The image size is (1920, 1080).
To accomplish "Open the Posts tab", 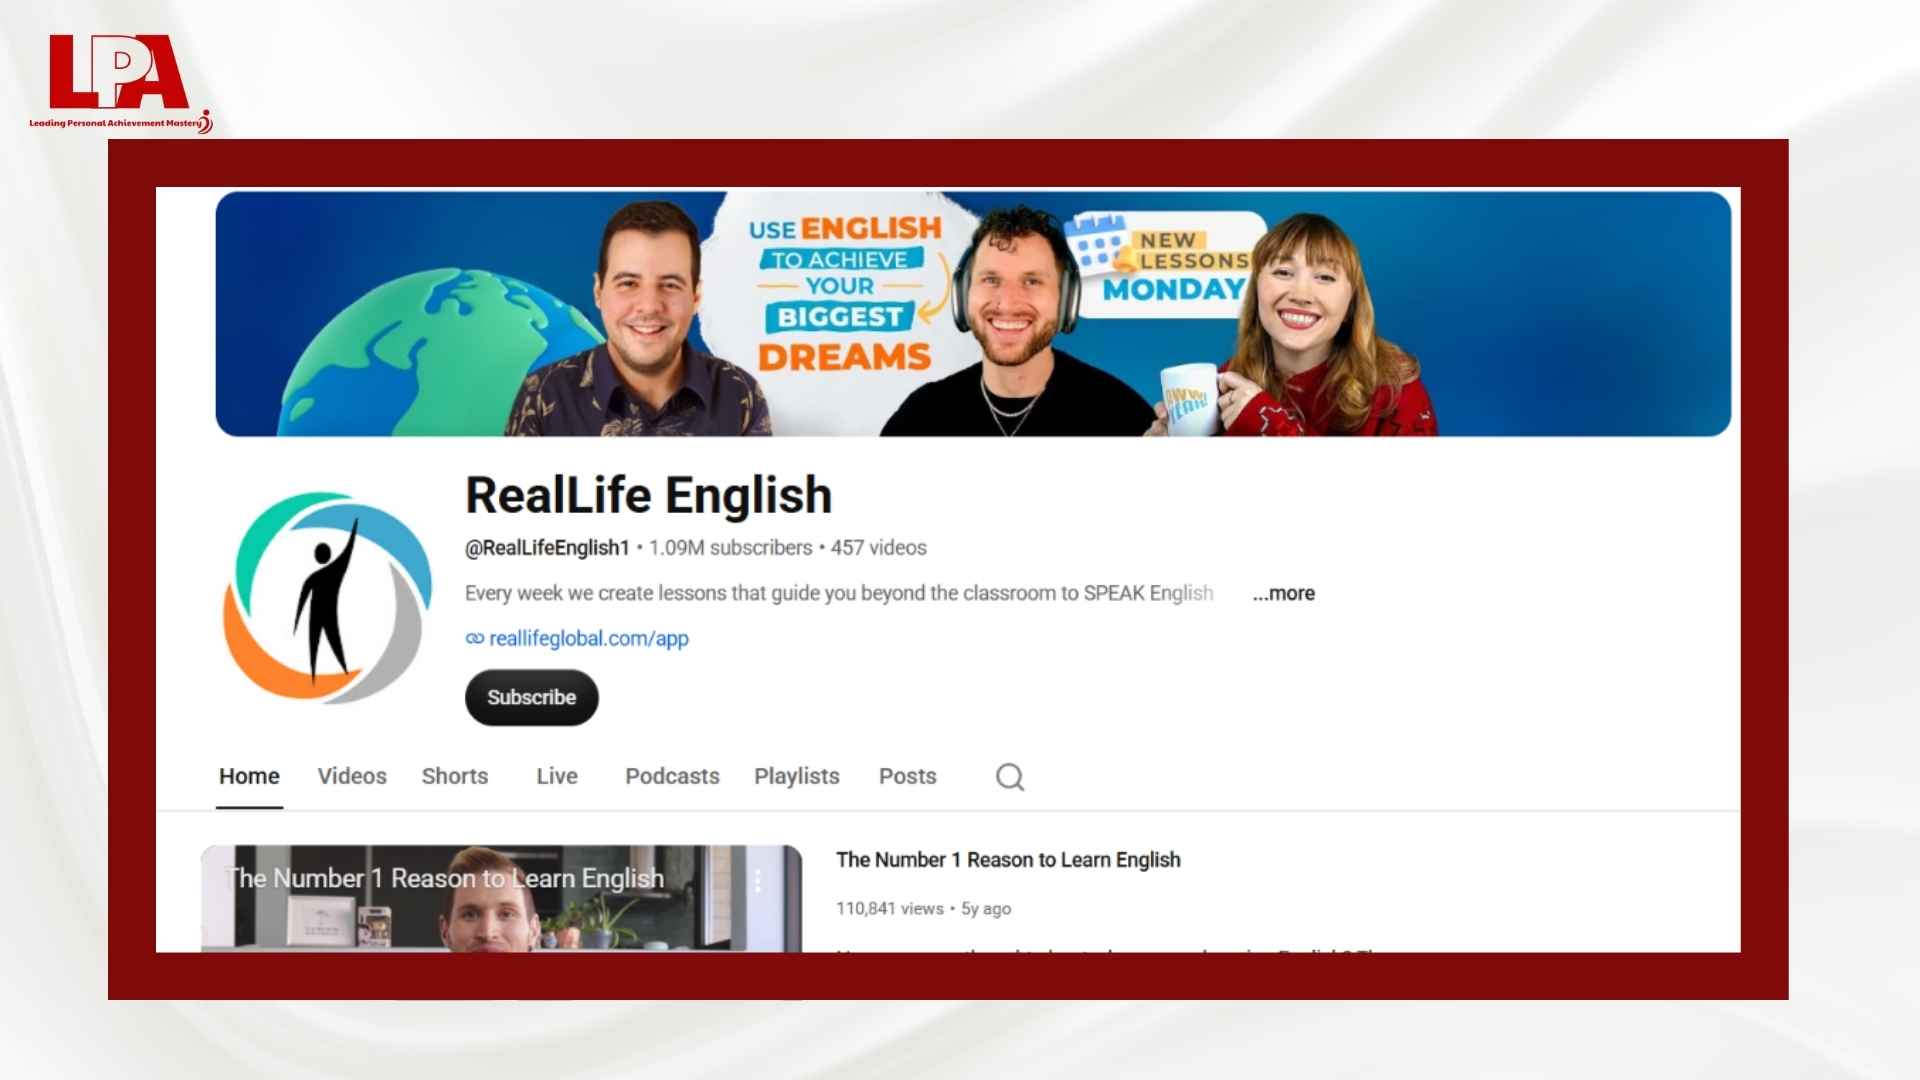I will pos(908,776).
